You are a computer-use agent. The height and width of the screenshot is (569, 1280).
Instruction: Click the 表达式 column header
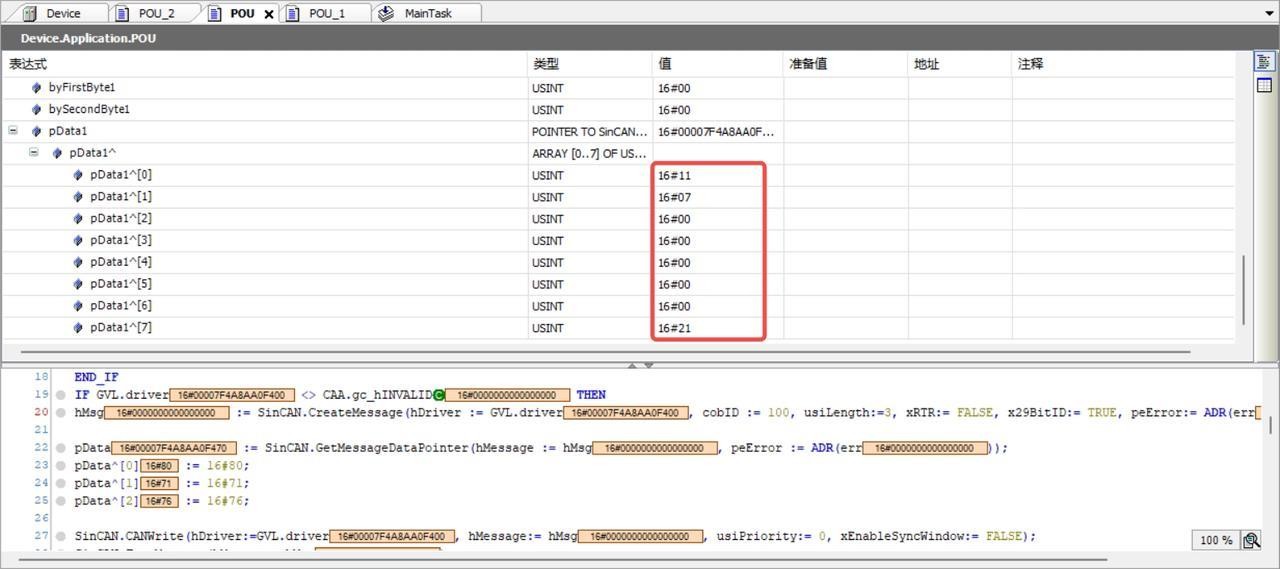pyautogui.click(x=28, y=64)
